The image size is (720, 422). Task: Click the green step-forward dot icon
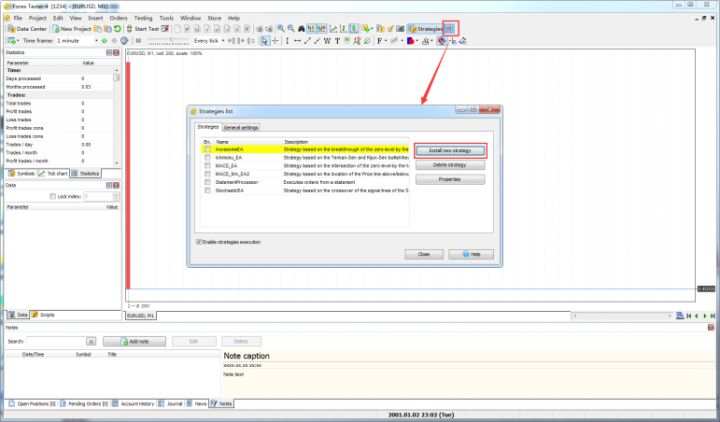pyautogui.click(x=104, y=41)
